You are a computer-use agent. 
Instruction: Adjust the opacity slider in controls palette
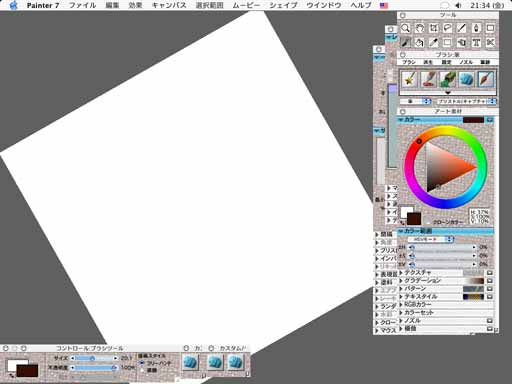(94, 367)
